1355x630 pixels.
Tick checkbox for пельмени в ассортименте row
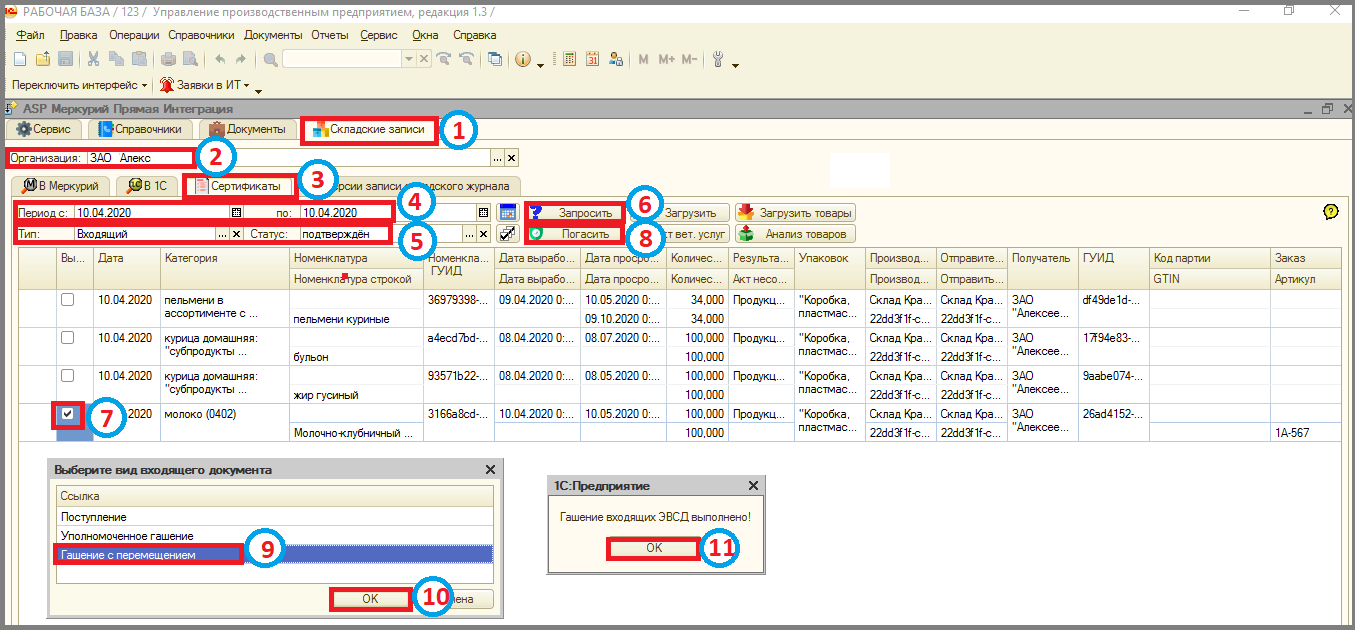67,299
